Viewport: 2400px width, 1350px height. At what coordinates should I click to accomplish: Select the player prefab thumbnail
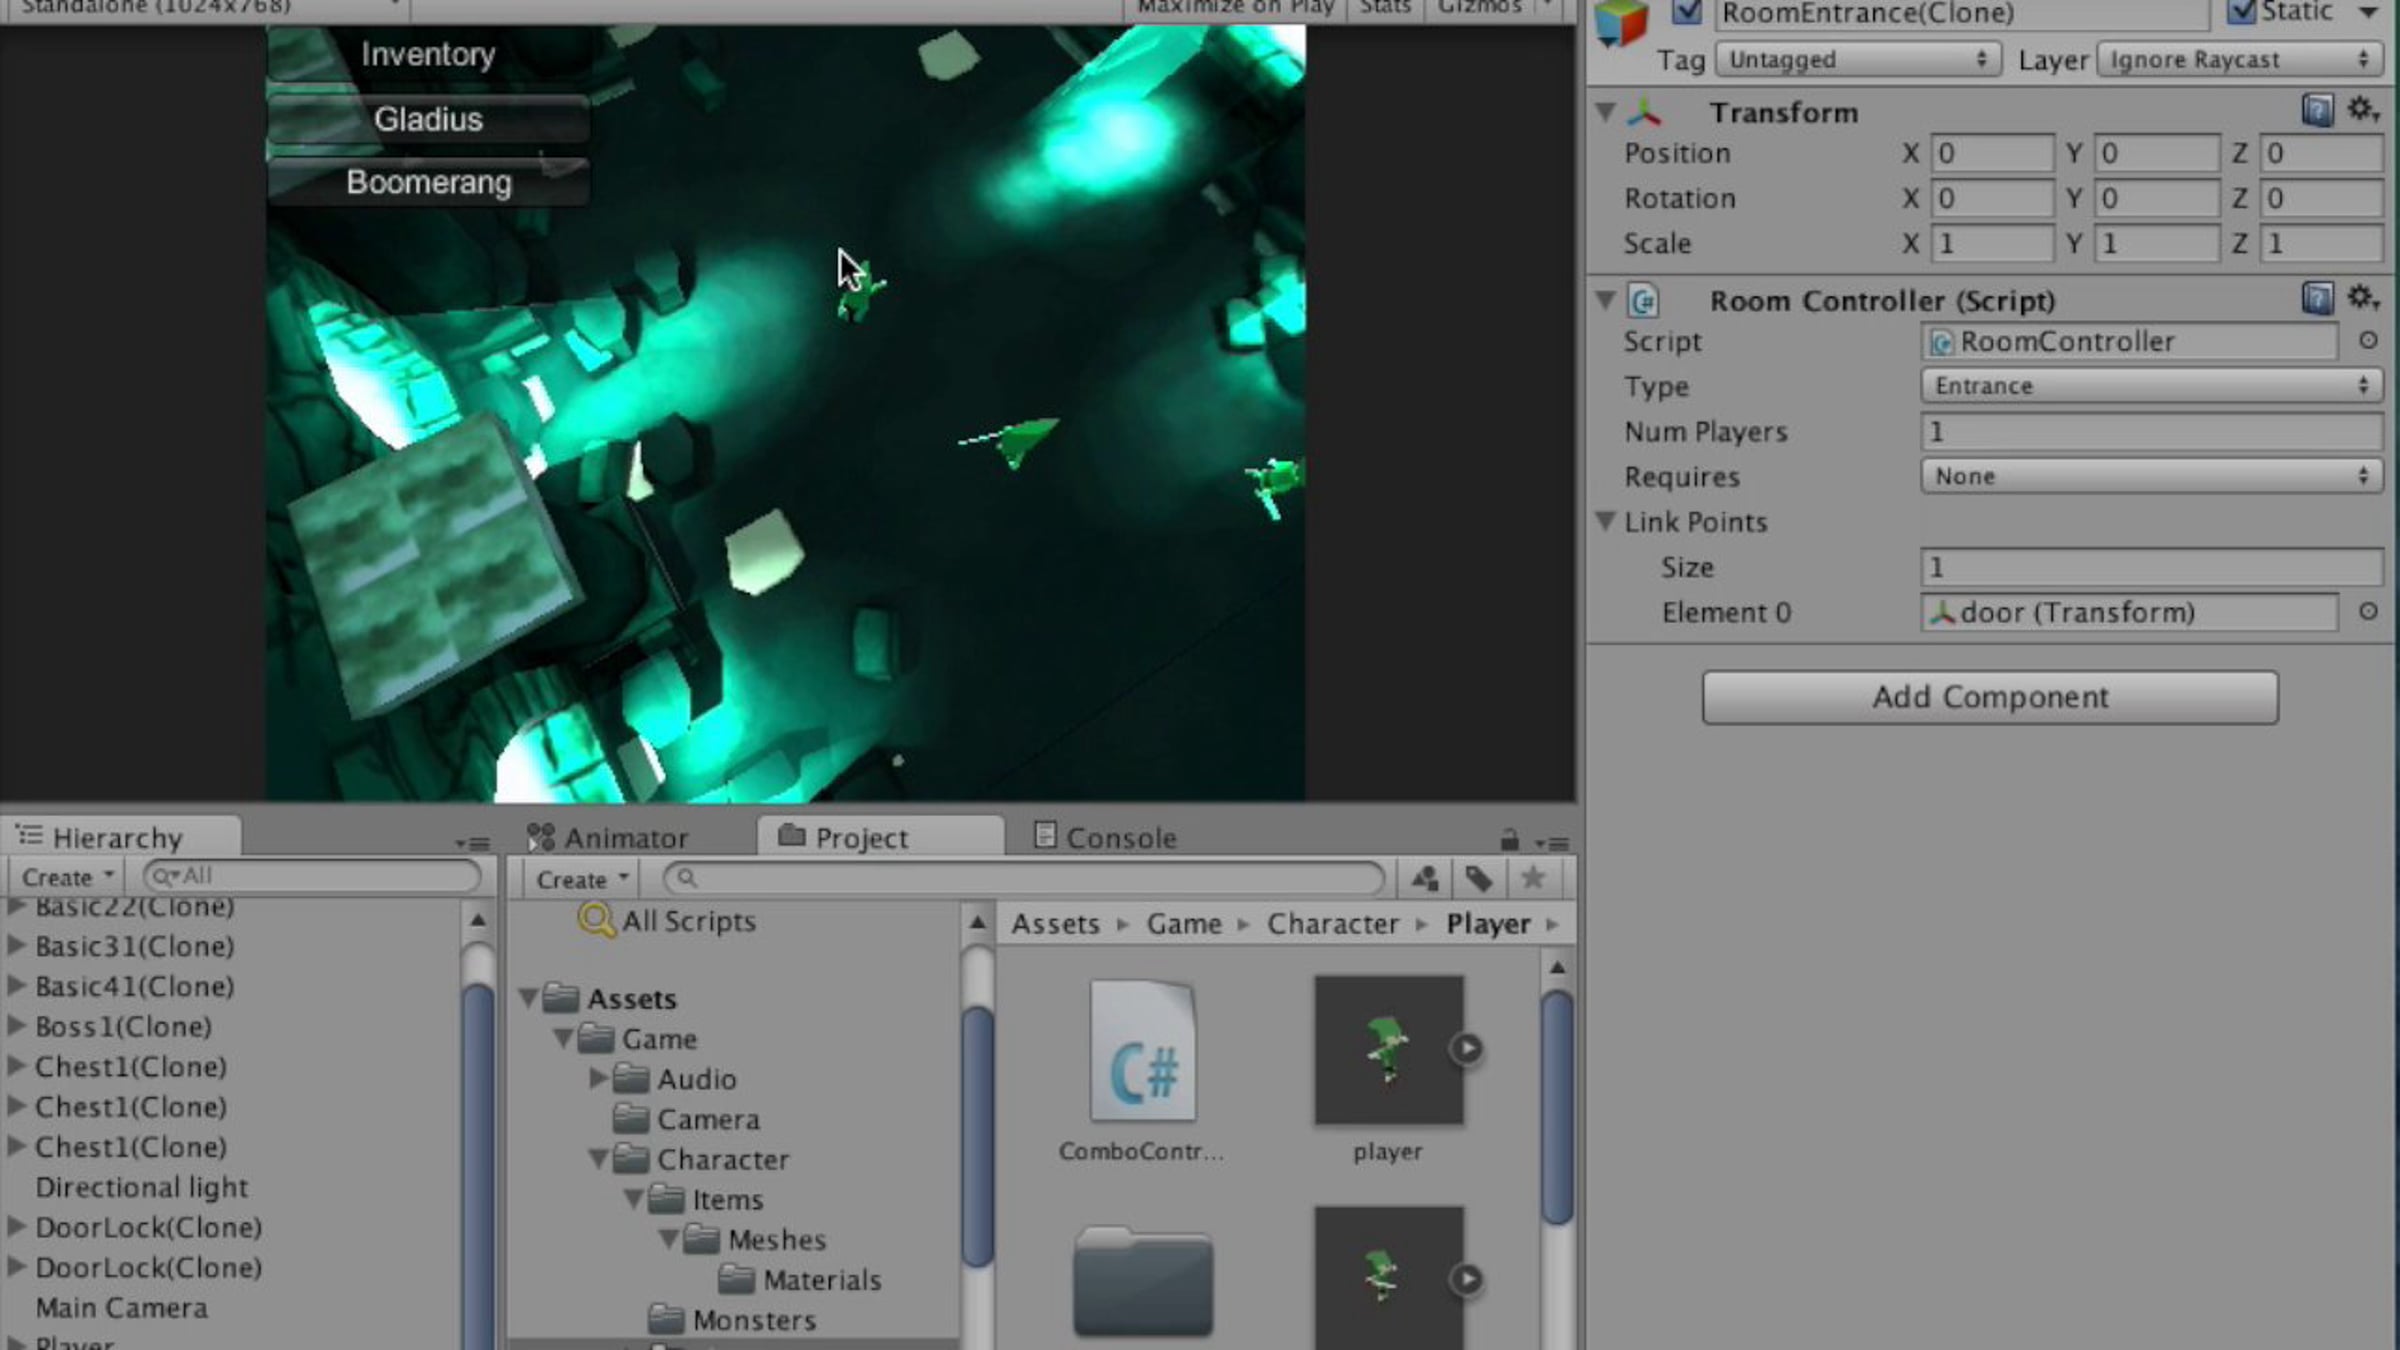tap(1388, 1051)
